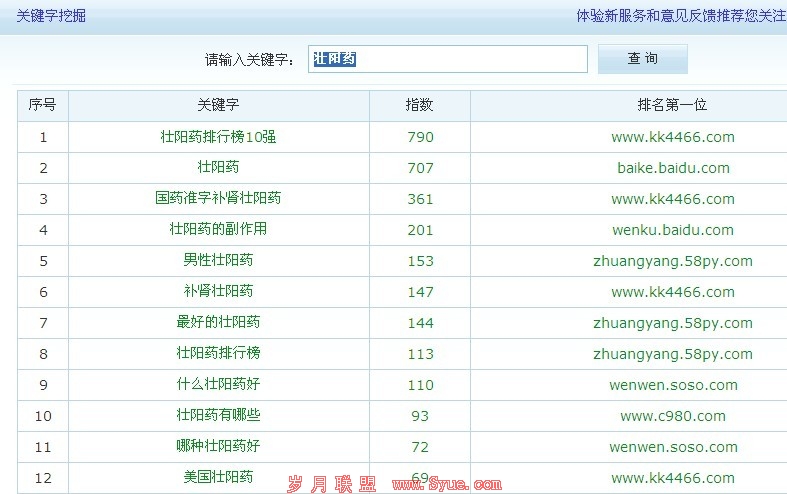Screen dimensions: 787x494
Task: Open the keyword link 男性壮阳药
Action: coord(218,261)
